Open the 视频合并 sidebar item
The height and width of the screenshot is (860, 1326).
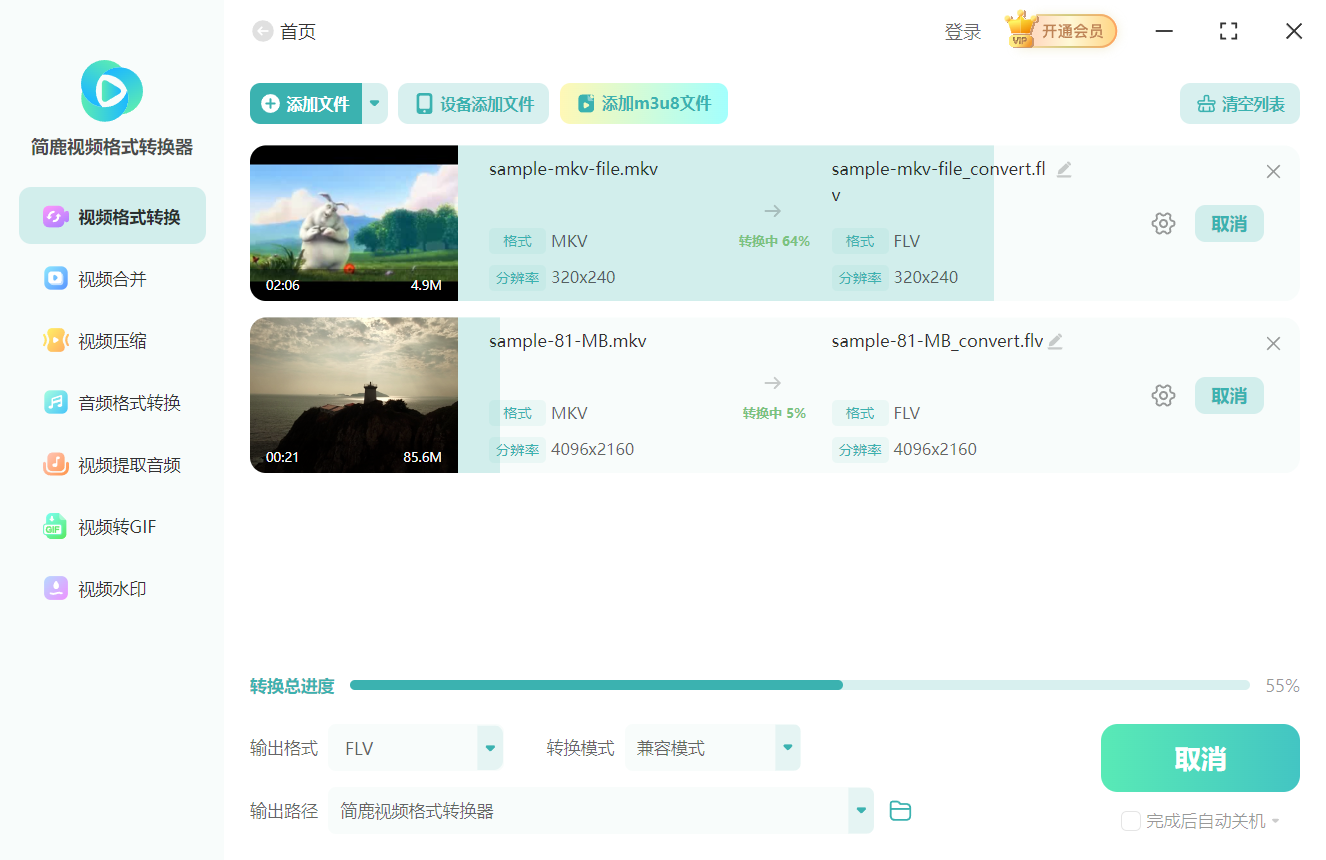(112, 278)
